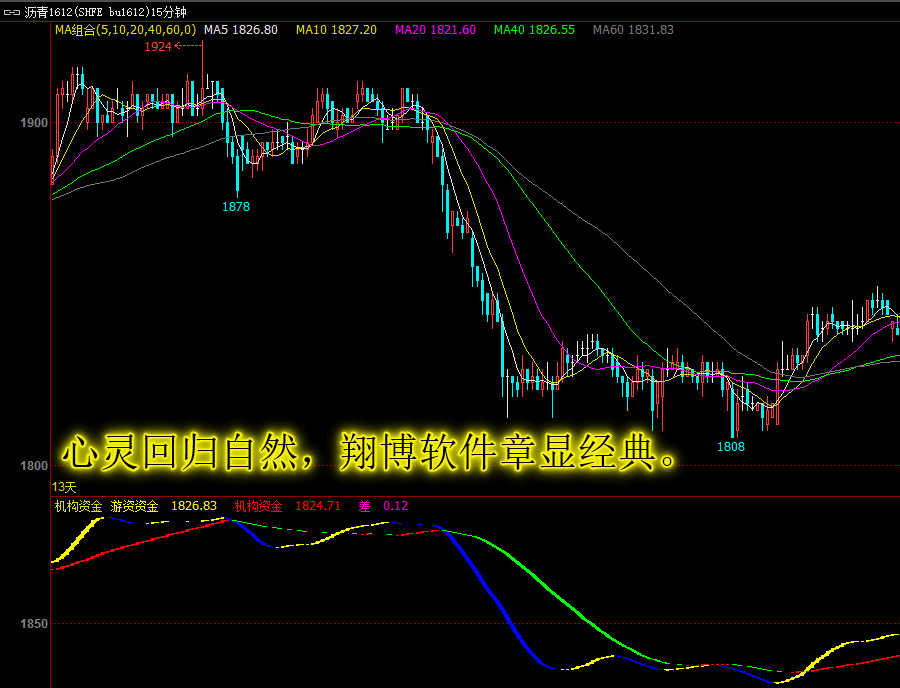Open the yellow 机构资金 indicator name

[78, 506]
